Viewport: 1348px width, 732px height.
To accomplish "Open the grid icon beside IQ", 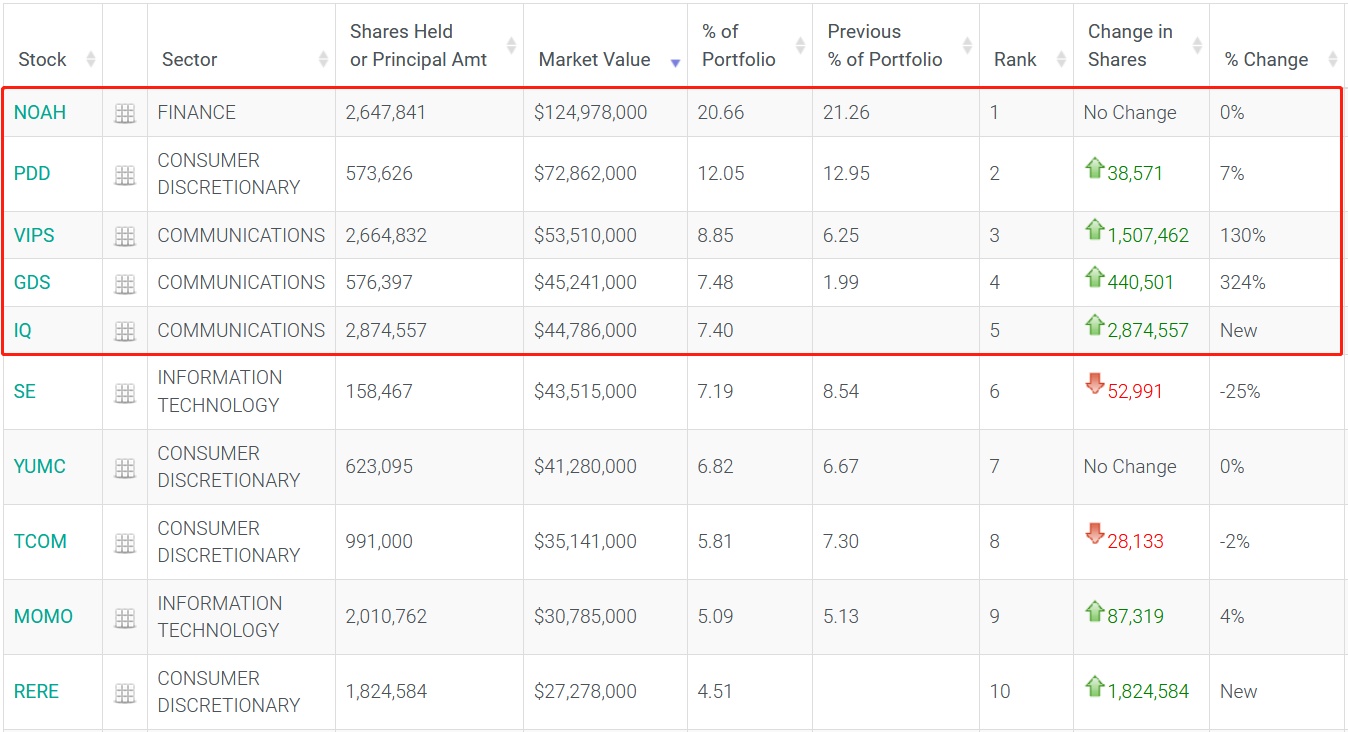I will [125, 331].
